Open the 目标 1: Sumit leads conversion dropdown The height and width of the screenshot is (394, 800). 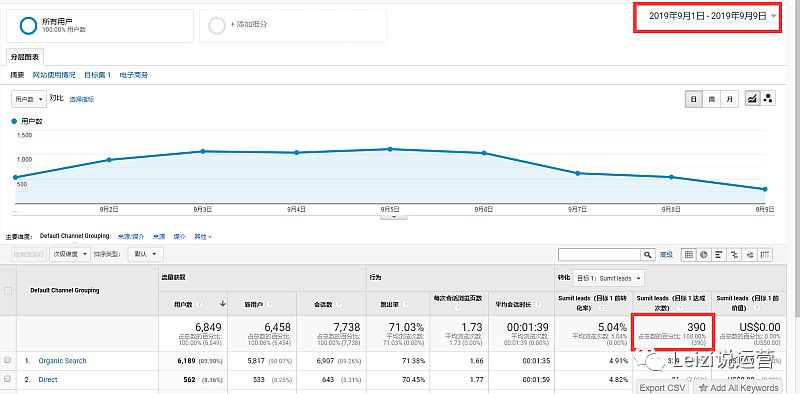[608, 278]
